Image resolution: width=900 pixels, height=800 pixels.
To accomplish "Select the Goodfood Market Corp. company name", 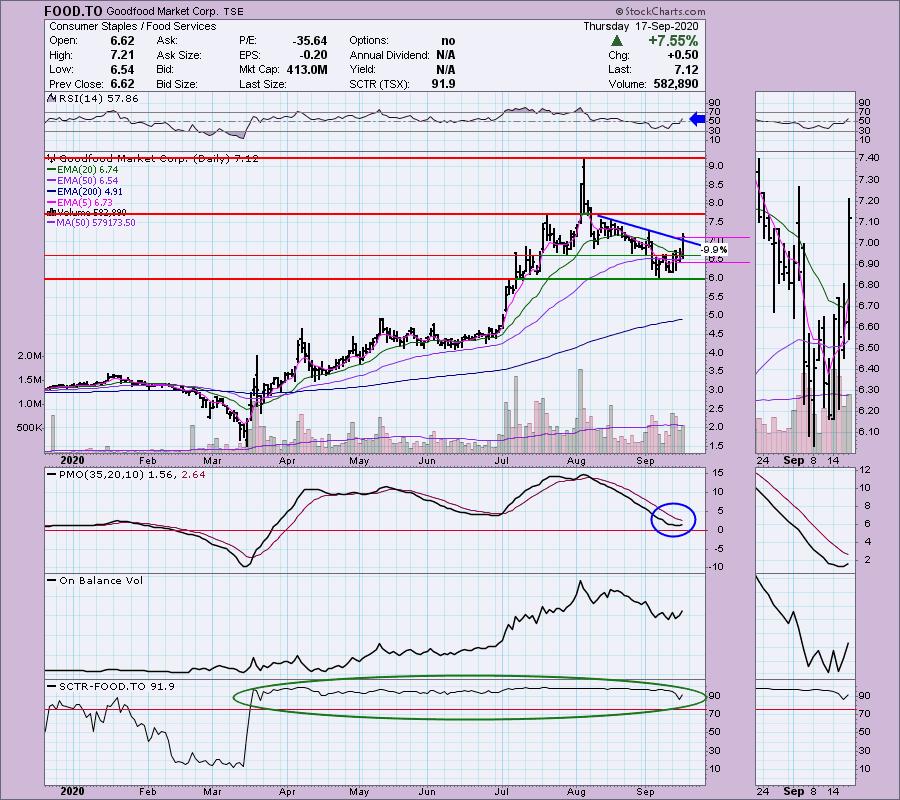I will coord(162,11).
